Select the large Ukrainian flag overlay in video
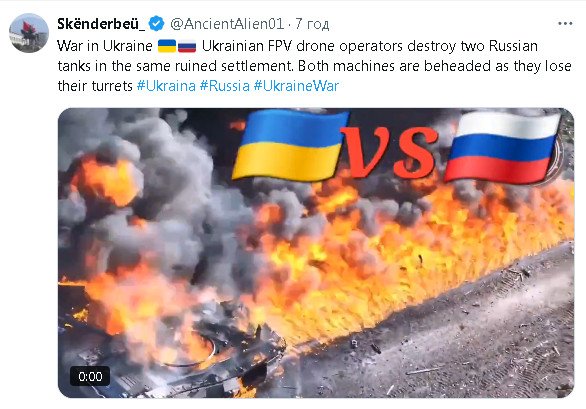The width and height of the screenshot is (586, 409). point(290,145)
